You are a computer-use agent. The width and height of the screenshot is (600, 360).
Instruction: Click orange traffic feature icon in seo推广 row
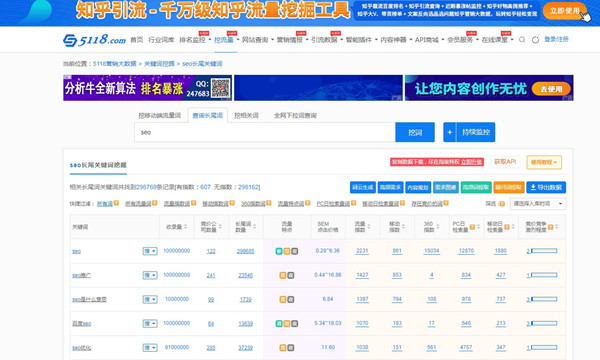(283, 275)
